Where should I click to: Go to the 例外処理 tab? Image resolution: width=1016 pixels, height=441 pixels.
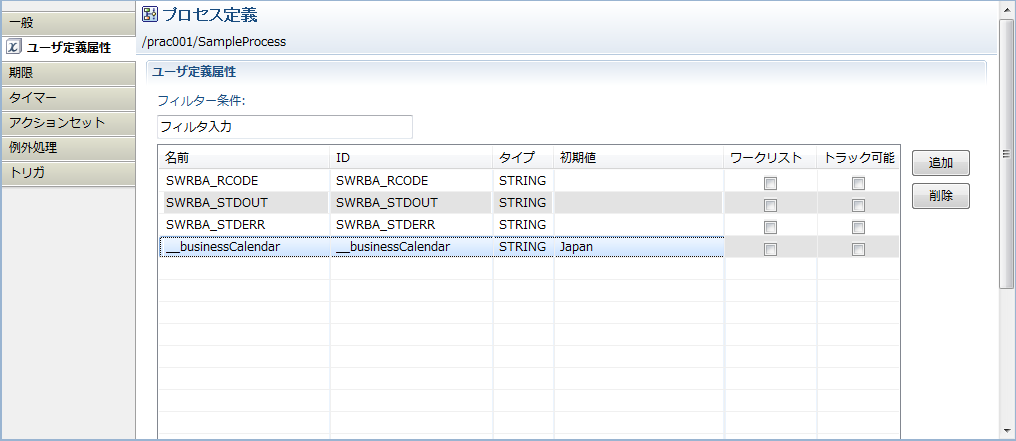coord(67,148)
